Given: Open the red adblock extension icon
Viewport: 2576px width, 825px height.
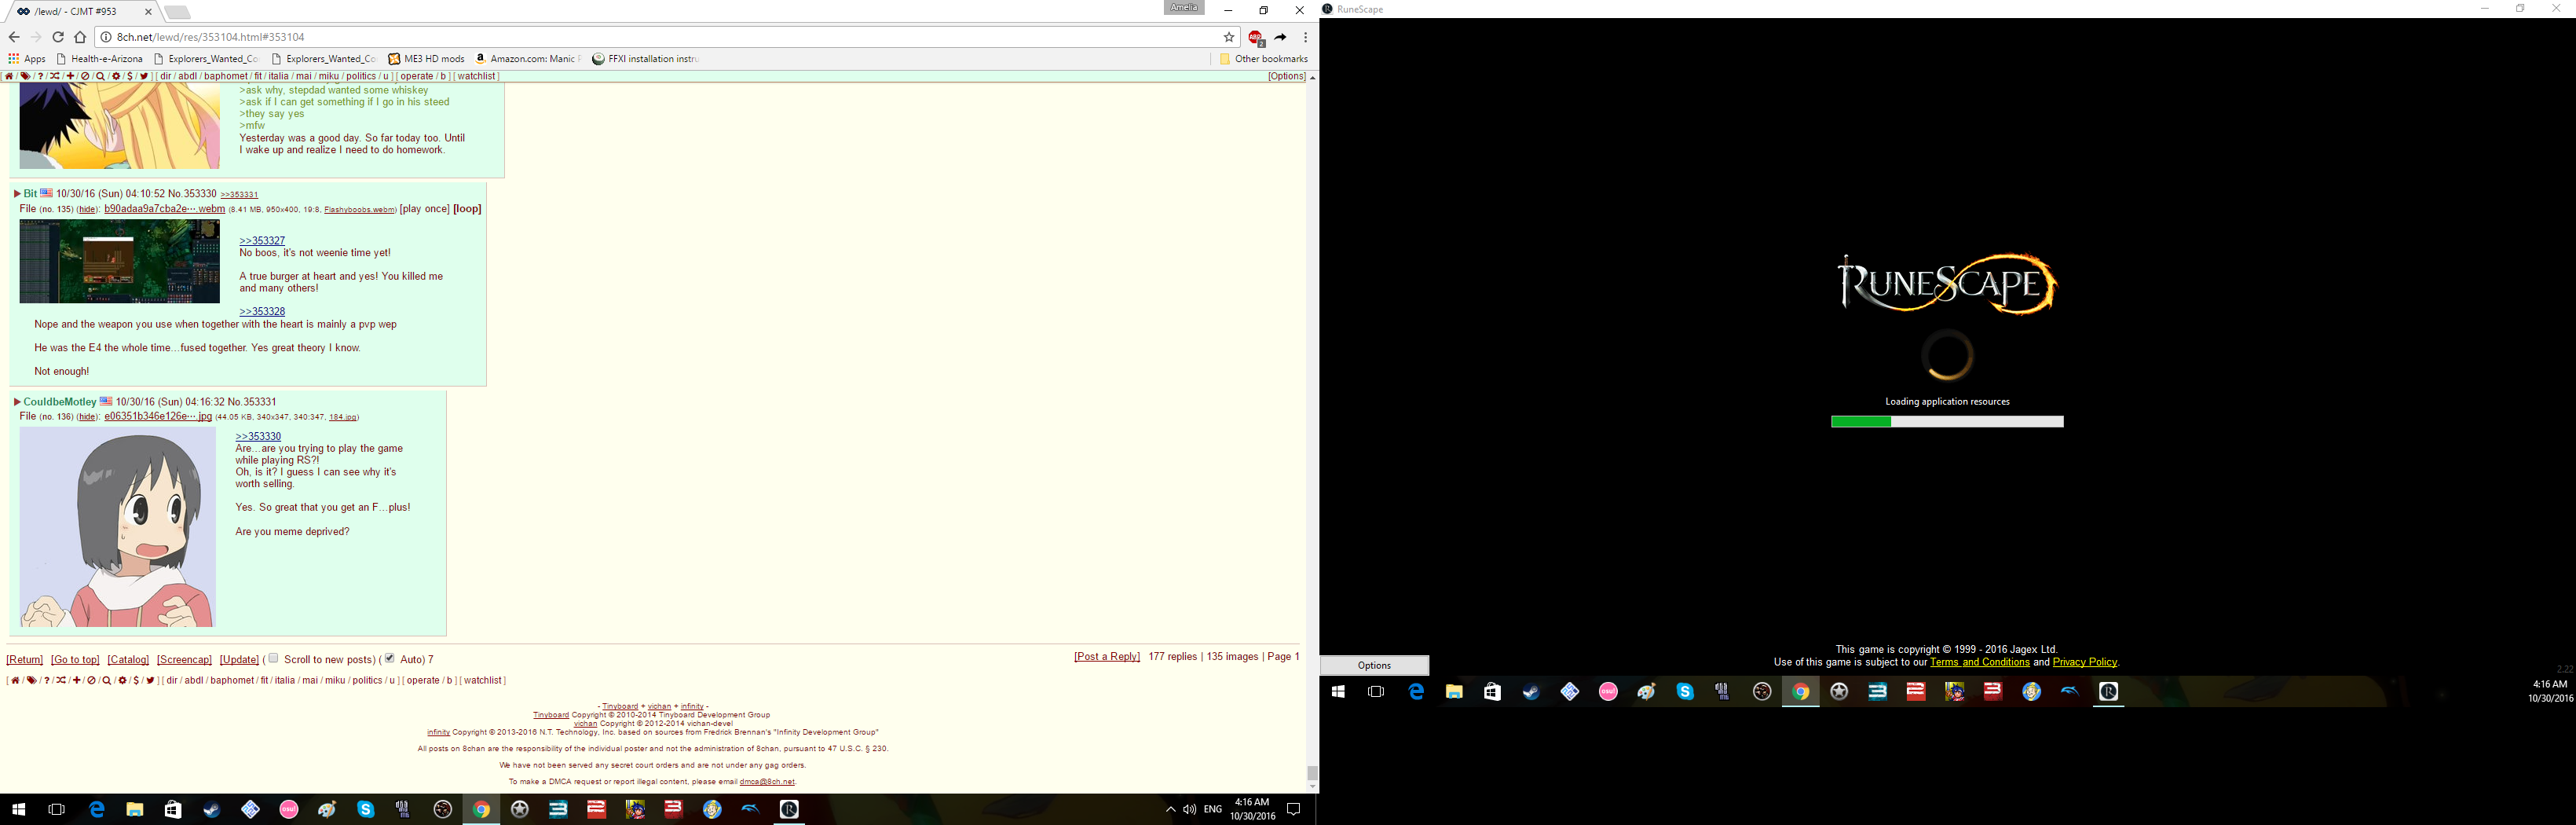Looking at the screenshot, I should tap(1256, 37).
